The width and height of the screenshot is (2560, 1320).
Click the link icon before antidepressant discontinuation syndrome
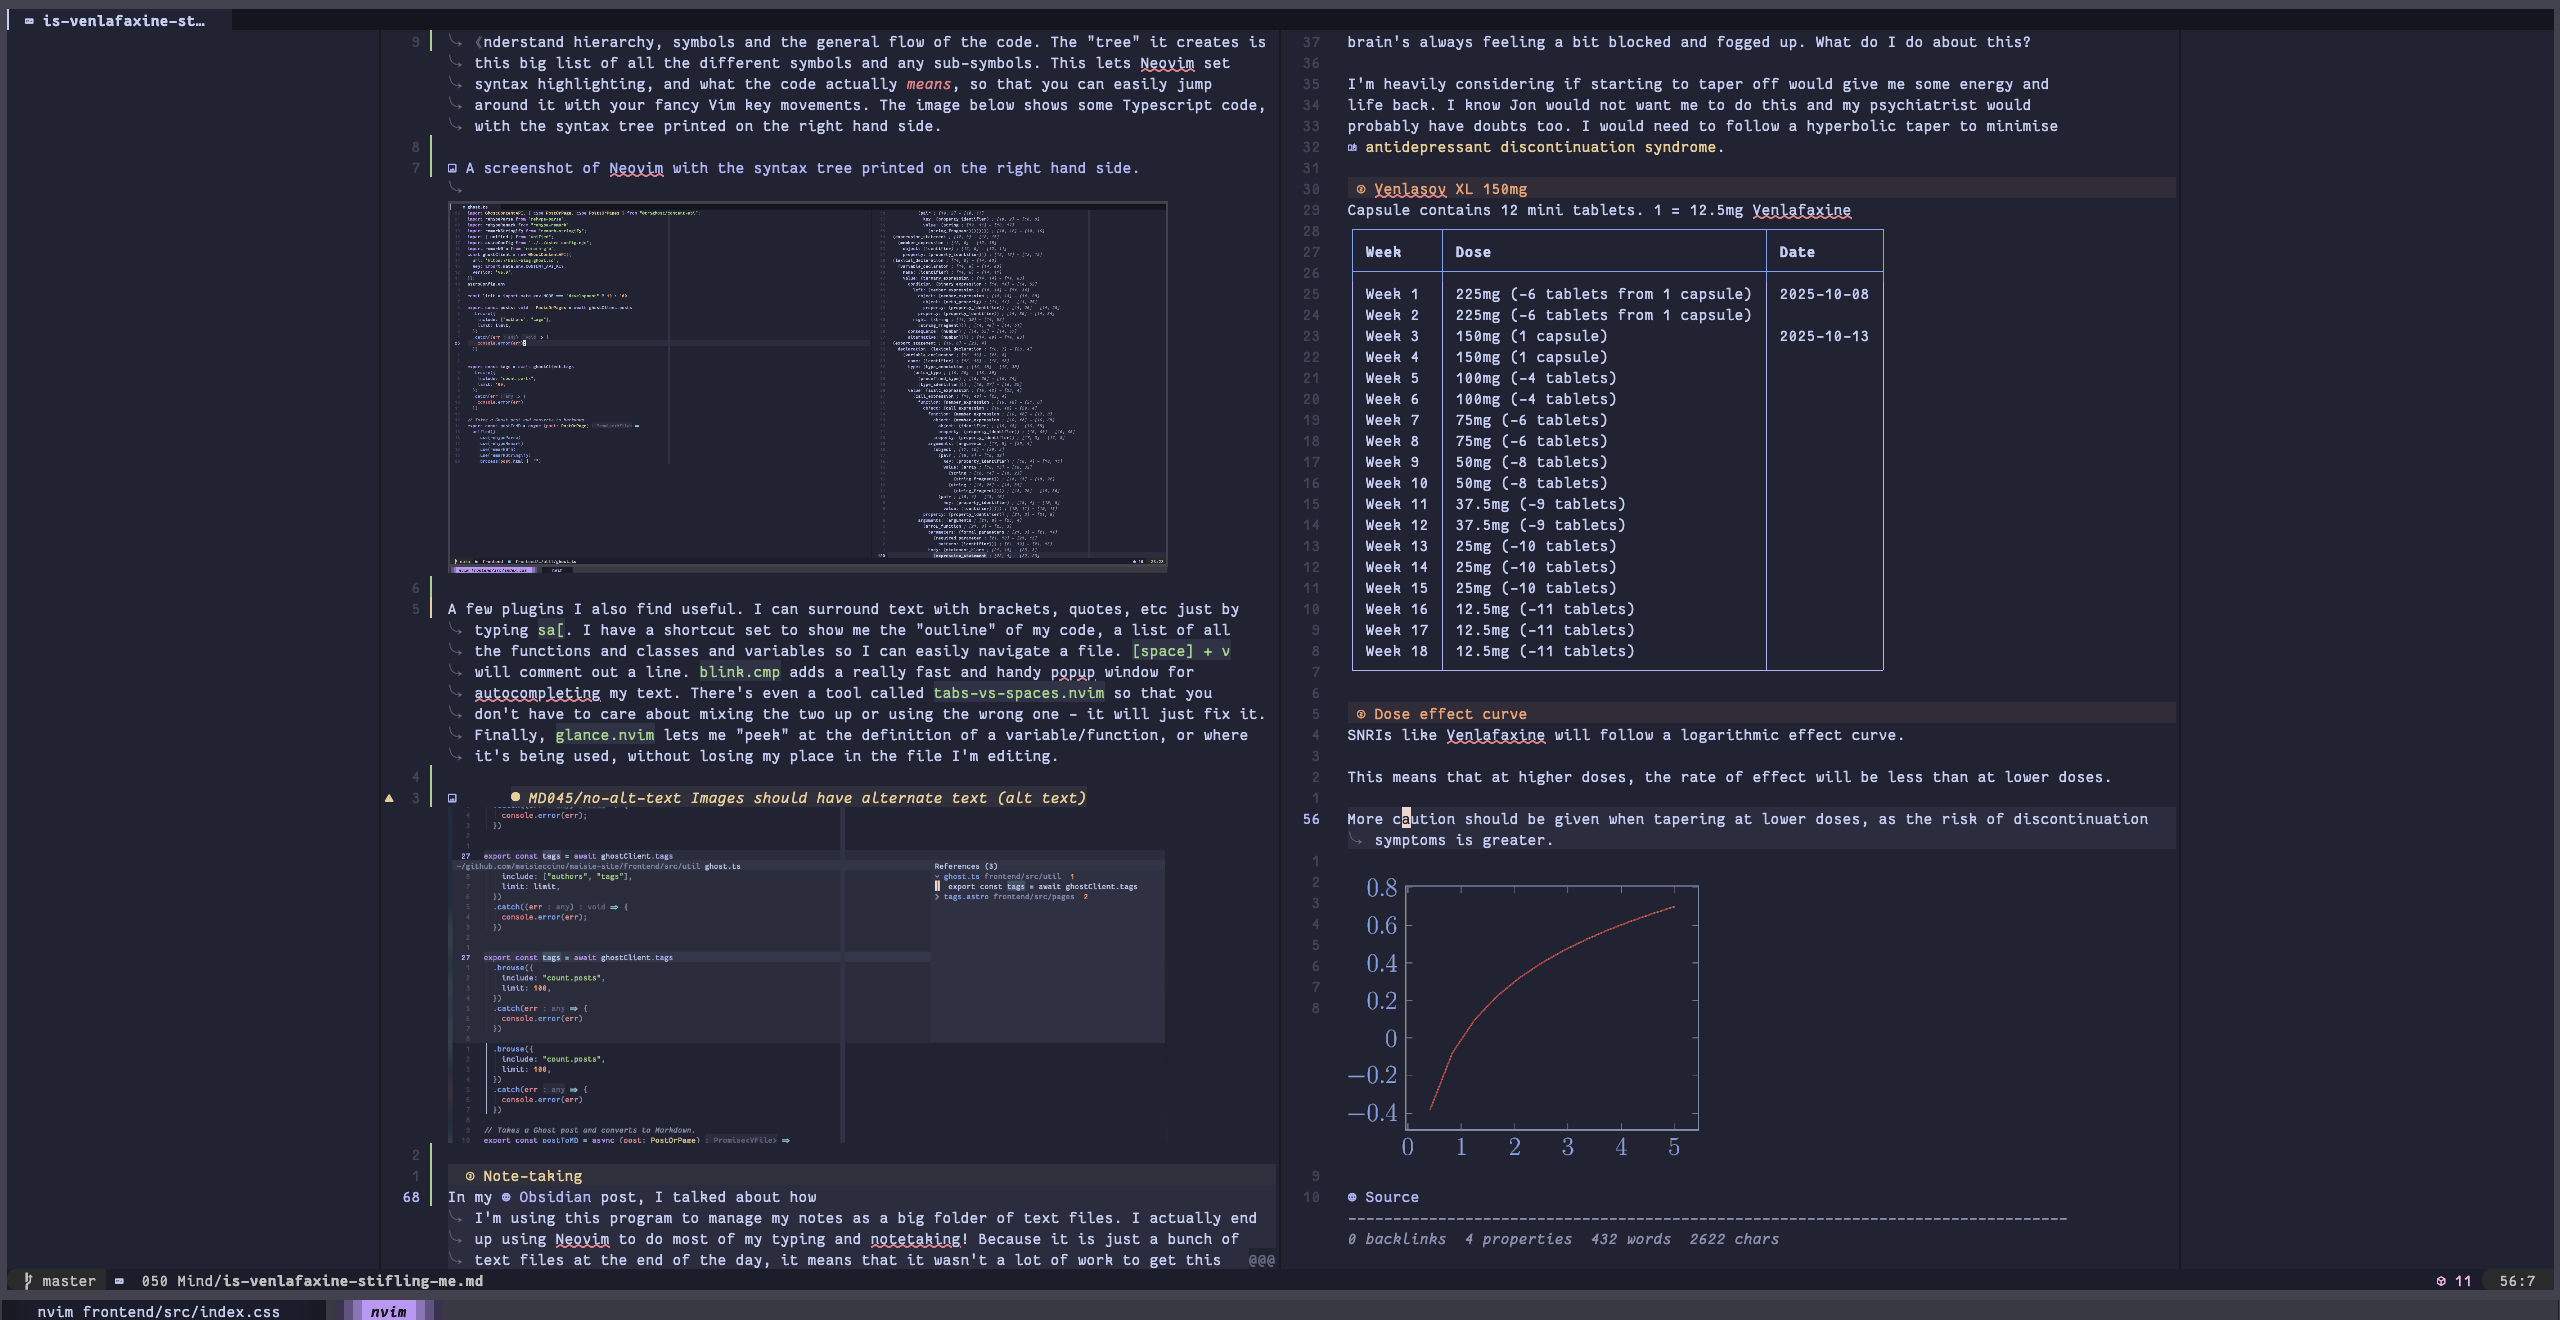click(1351, 147)
